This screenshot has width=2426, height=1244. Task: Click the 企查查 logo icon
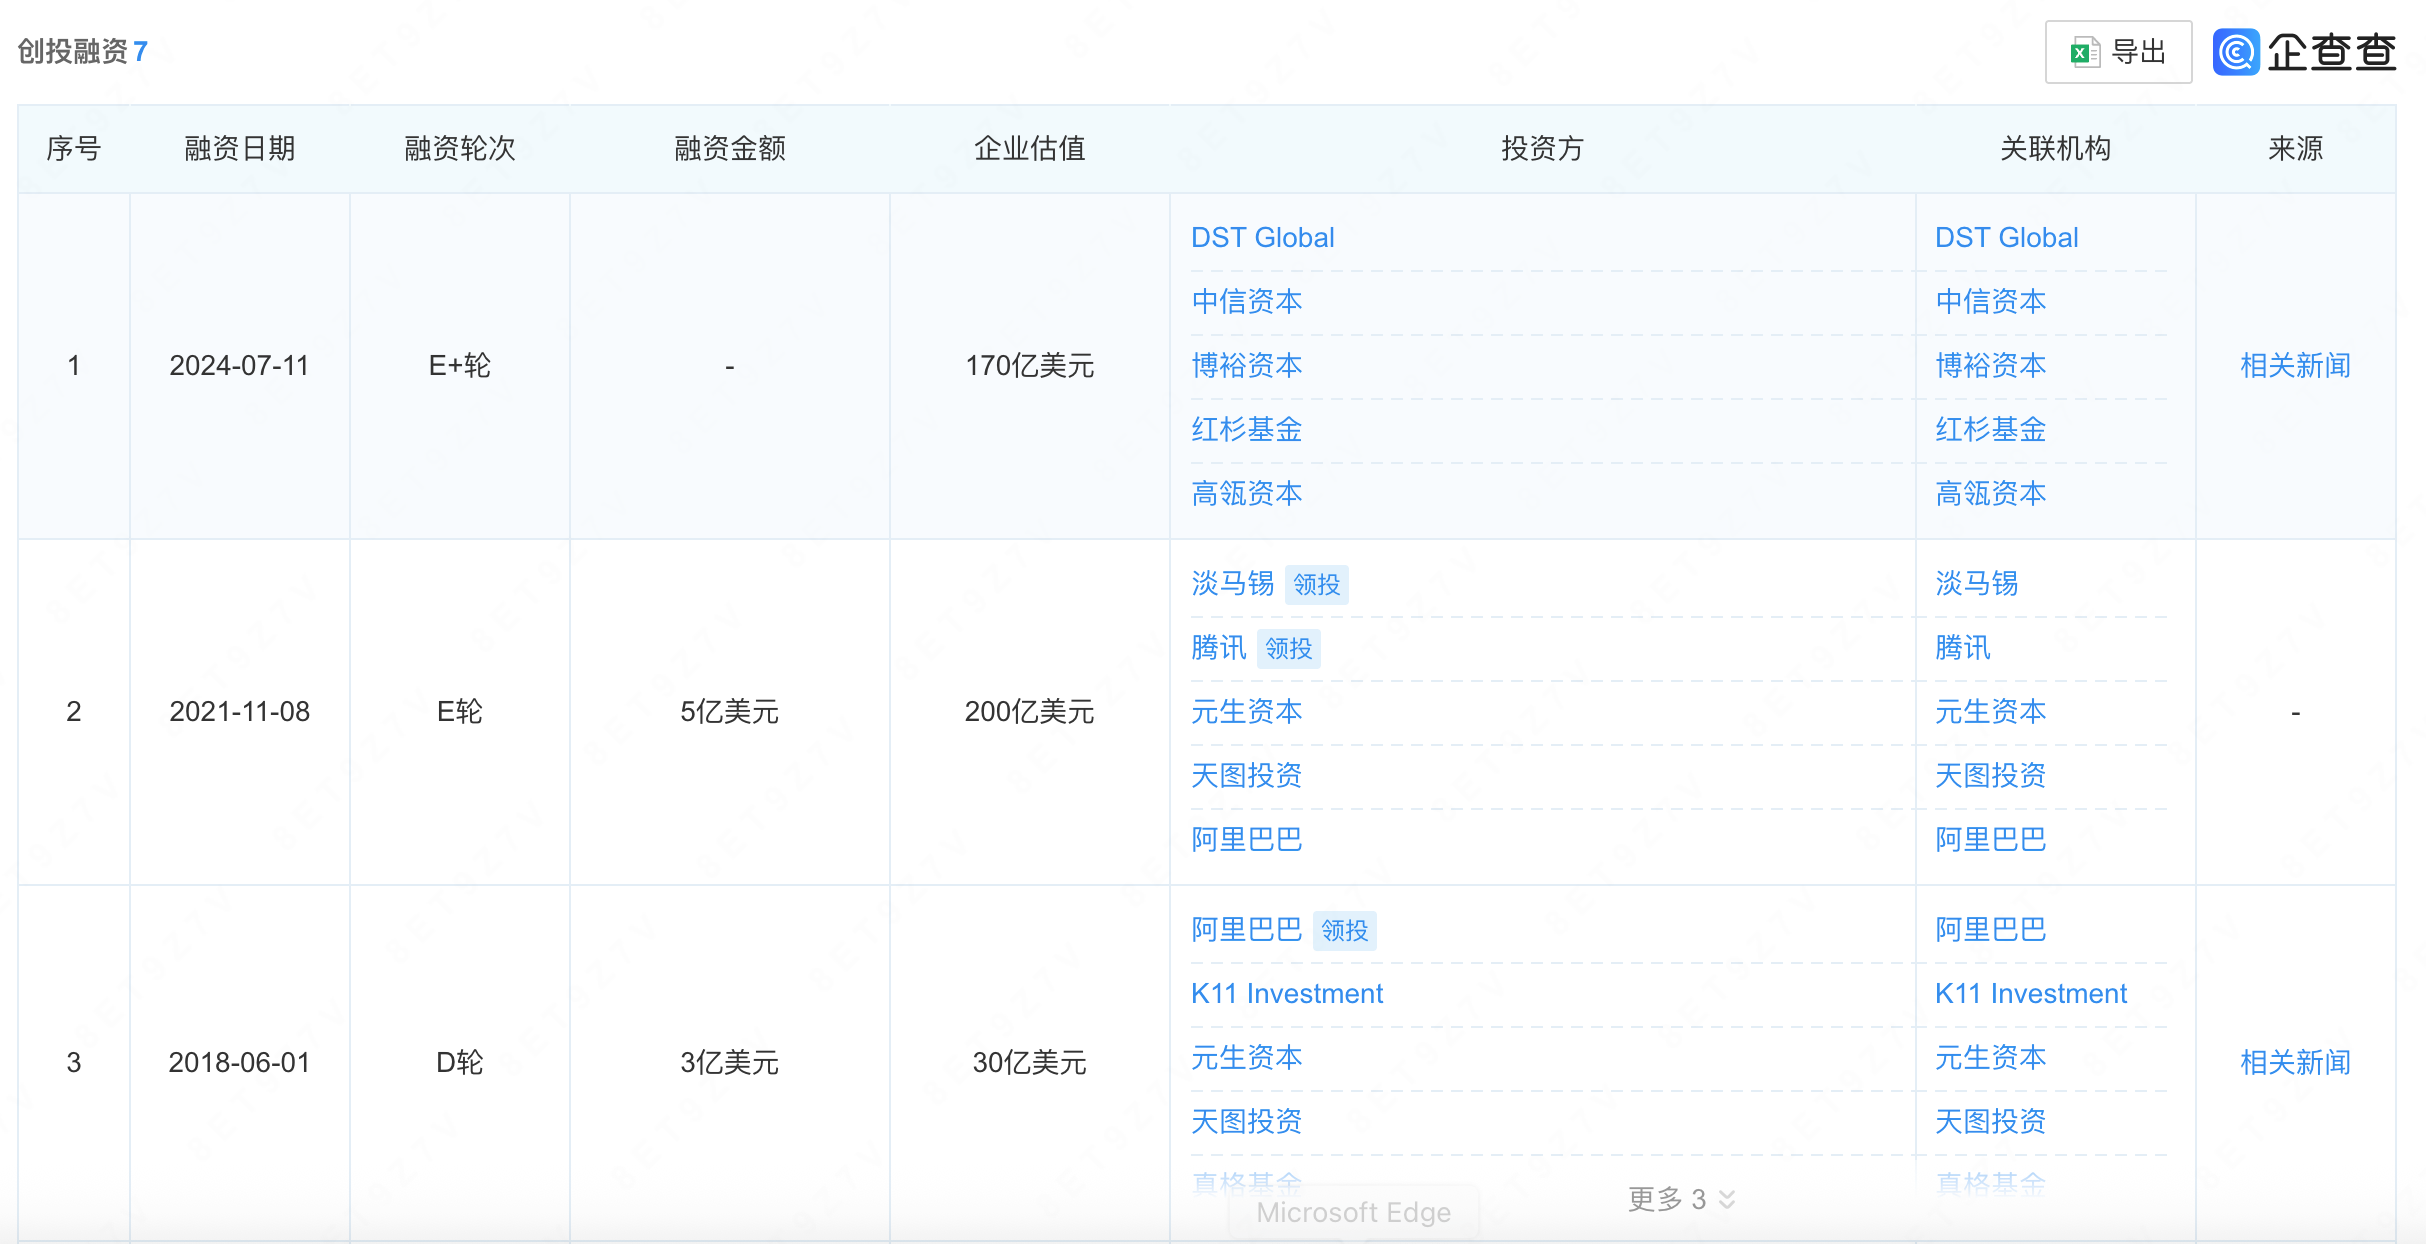point(2236,52)
